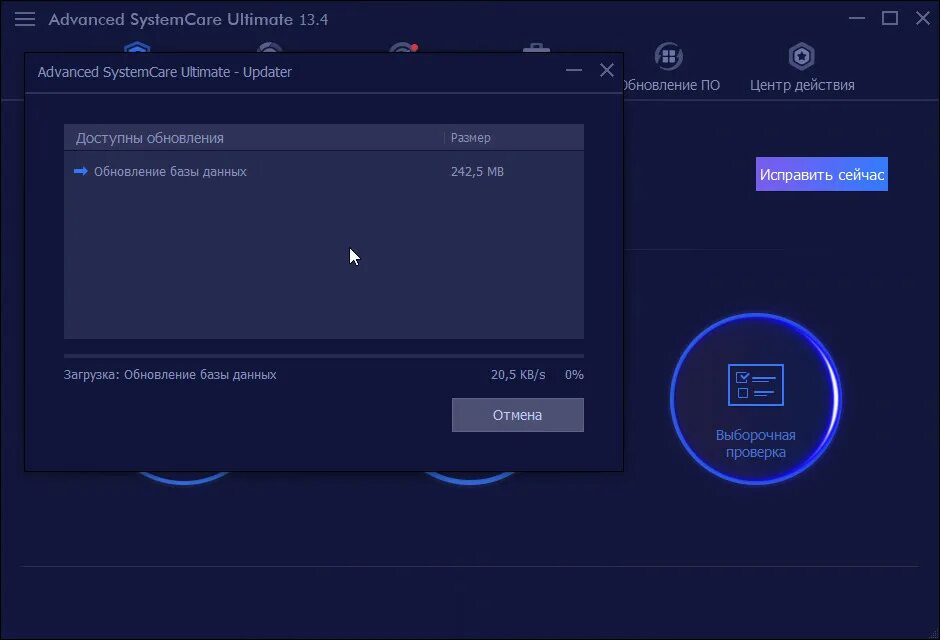Select the Обновление базы данных row
940x640 pixels.
[324, 171]
